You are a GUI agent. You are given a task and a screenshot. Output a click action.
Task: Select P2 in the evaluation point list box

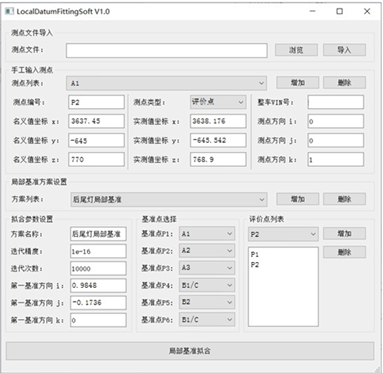click(x=255, y=265)
